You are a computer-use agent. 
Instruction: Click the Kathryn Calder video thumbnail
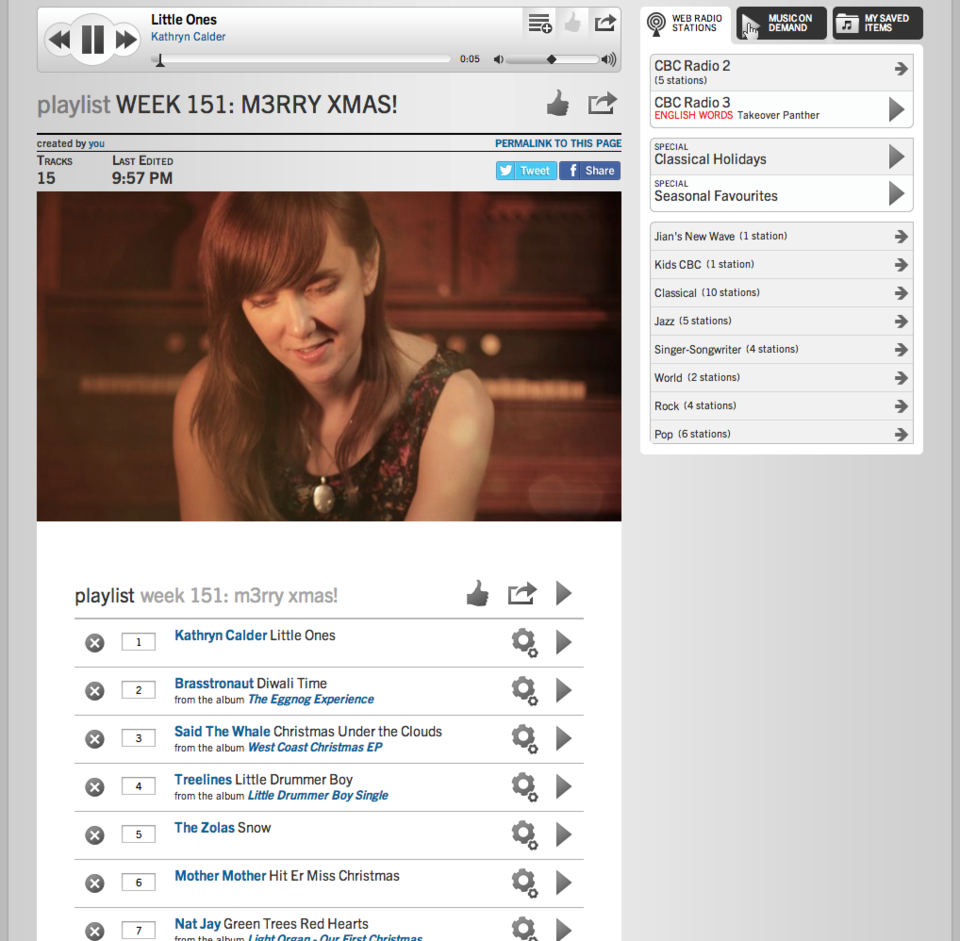pos(329,356)
